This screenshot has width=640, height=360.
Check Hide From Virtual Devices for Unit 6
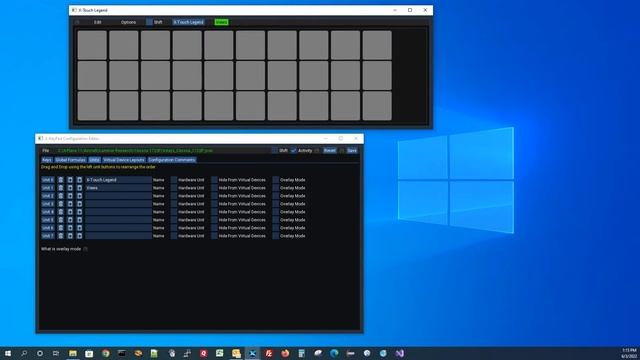pos(214,228)
